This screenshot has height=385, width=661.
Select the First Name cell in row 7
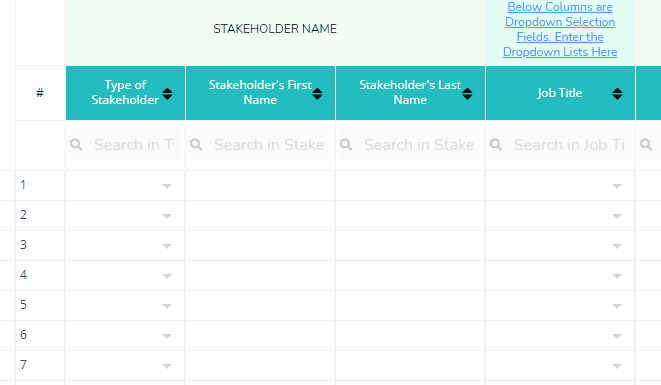tap(261, 366)
